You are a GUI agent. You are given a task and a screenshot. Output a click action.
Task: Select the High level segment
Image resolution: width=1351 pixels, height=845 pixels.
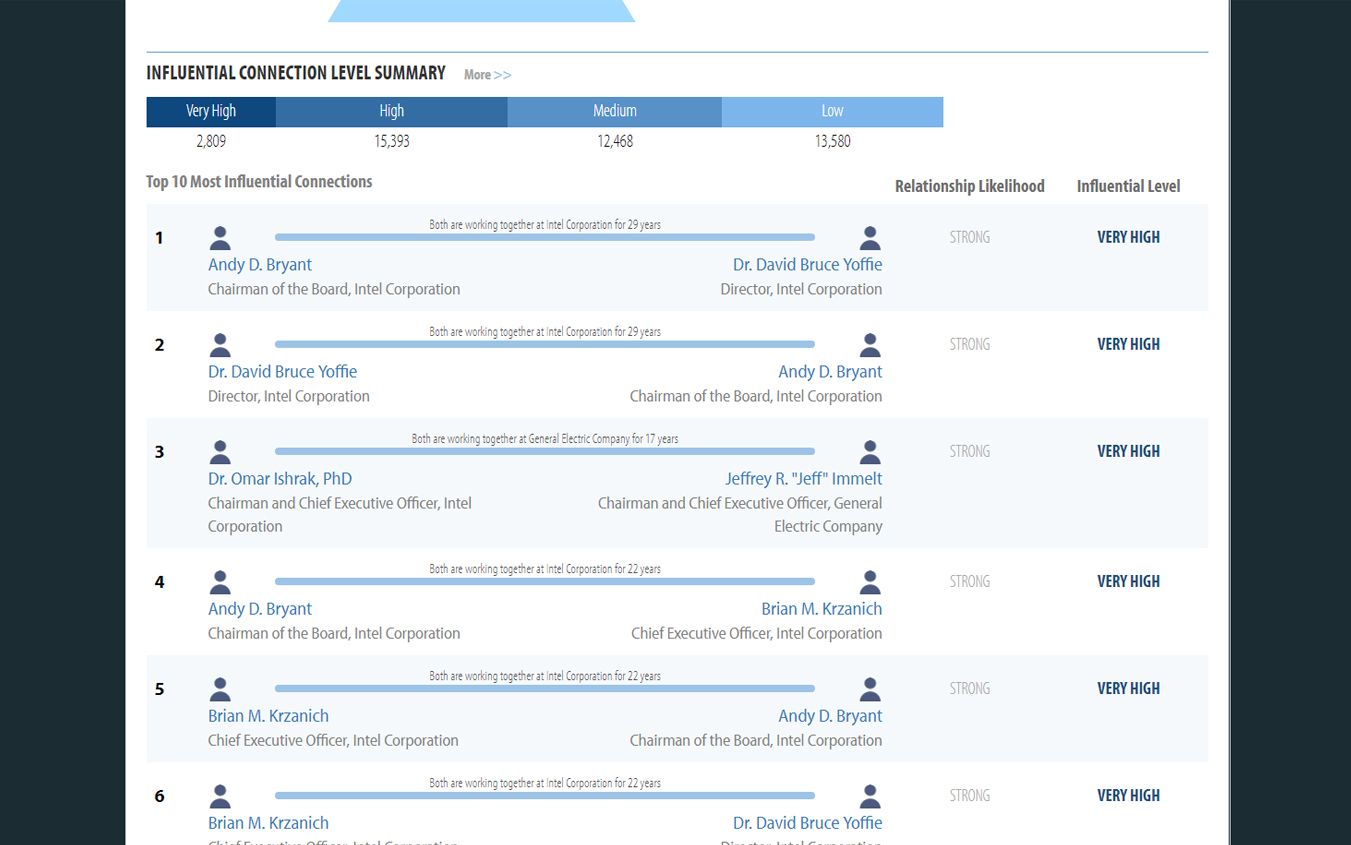click(x=392, y=111)
